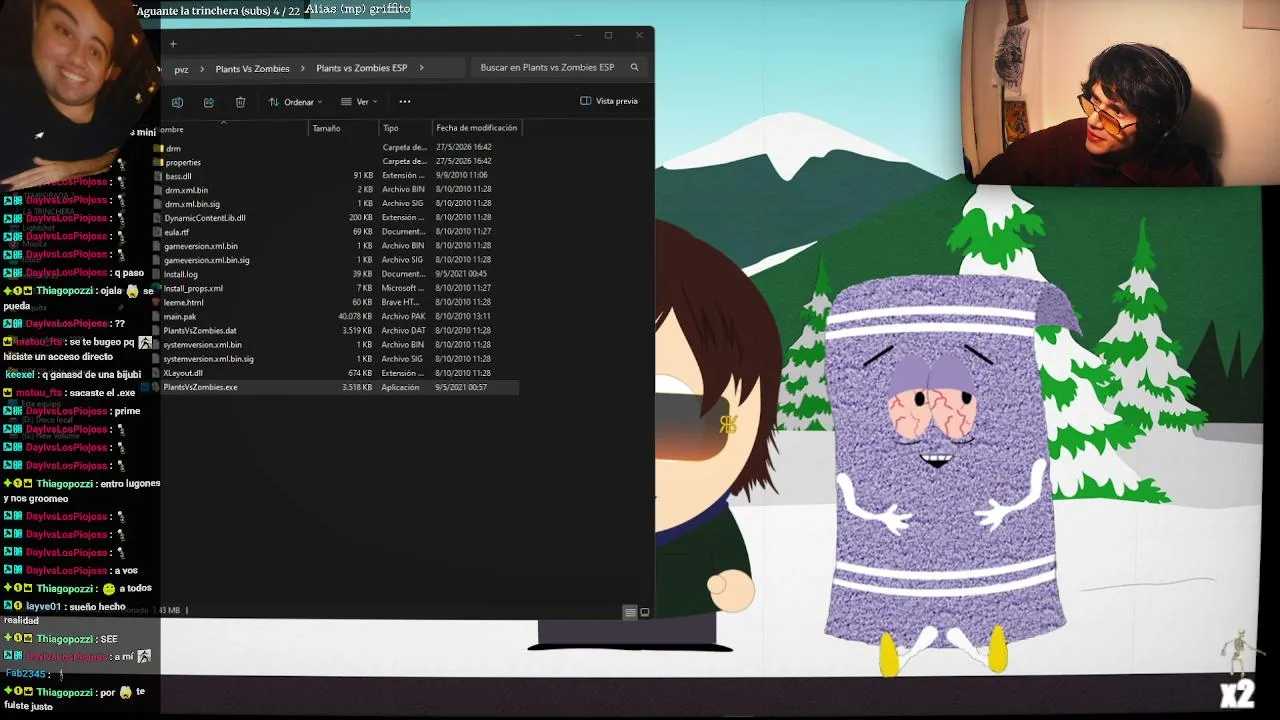Select file gameversion.xml.bin
Screen dimensions: 1280x720
pos(201,246)
